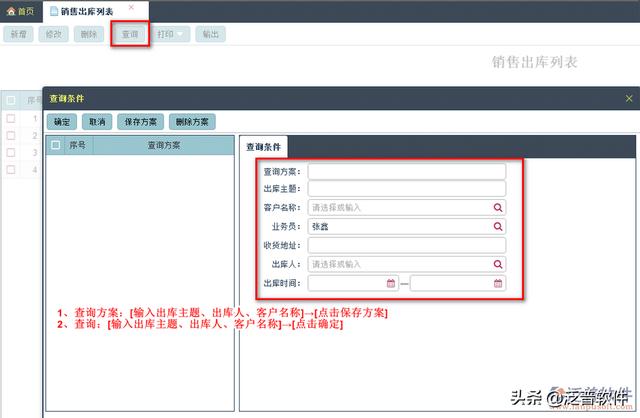The width and height of the screenshot is (640, 418).
Task: Click the document icon on 销售出库列表 tab
Action: [54, 11]
